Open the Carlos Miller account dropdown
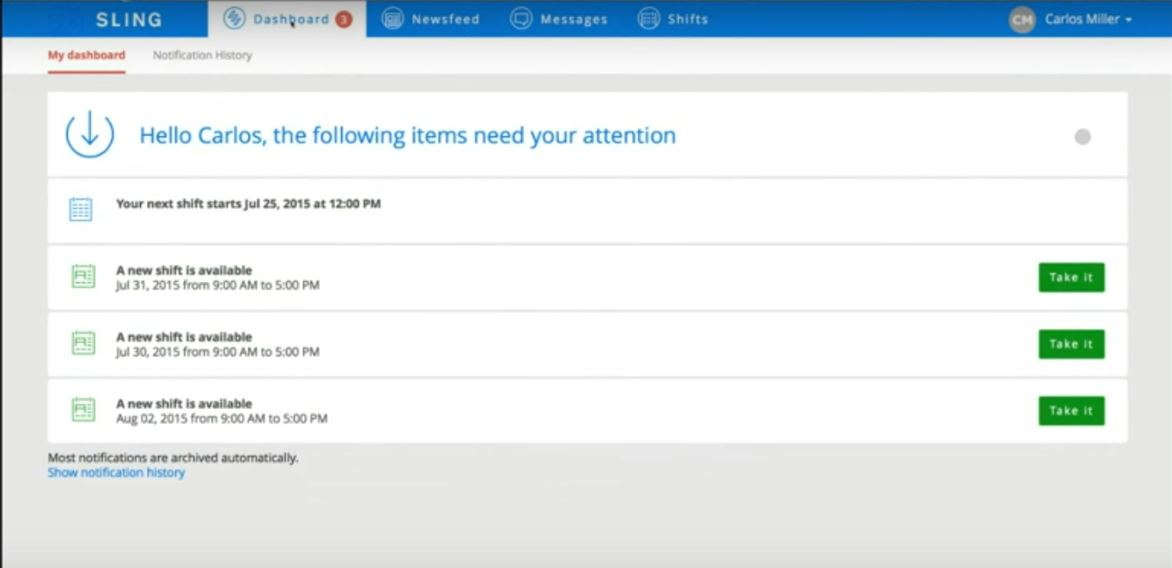This screenshot has width=1172, height=568. 1088,19
